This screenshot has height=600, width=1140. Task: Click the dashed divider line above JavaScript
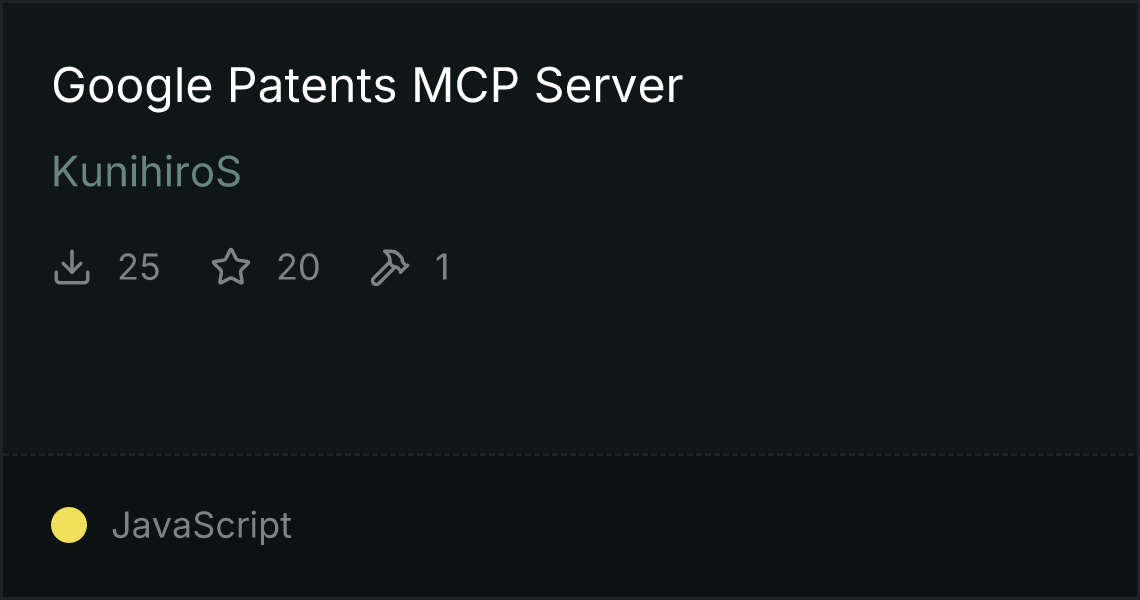point(570,455)
